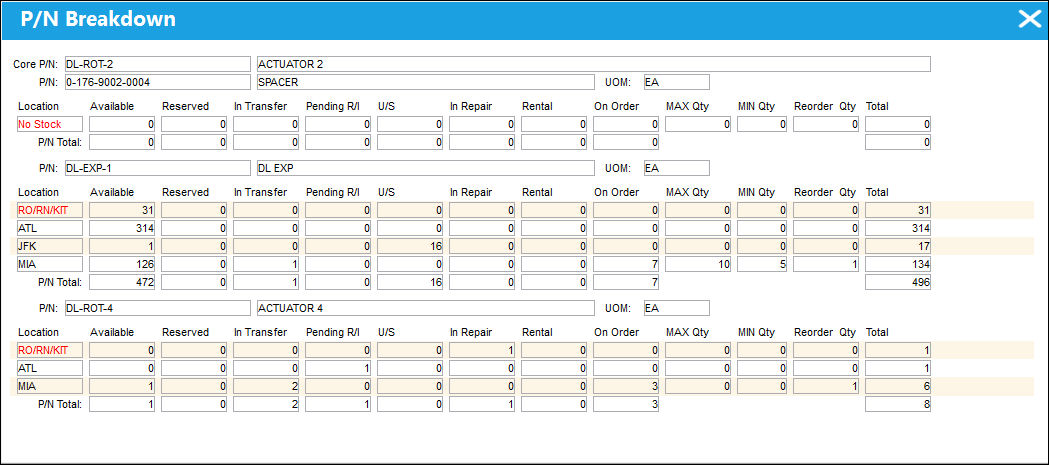Select JFK location in DL-EXP-1 section
Image resolution: width=1049 pixels, height=465 pixels.
[50, 246]
